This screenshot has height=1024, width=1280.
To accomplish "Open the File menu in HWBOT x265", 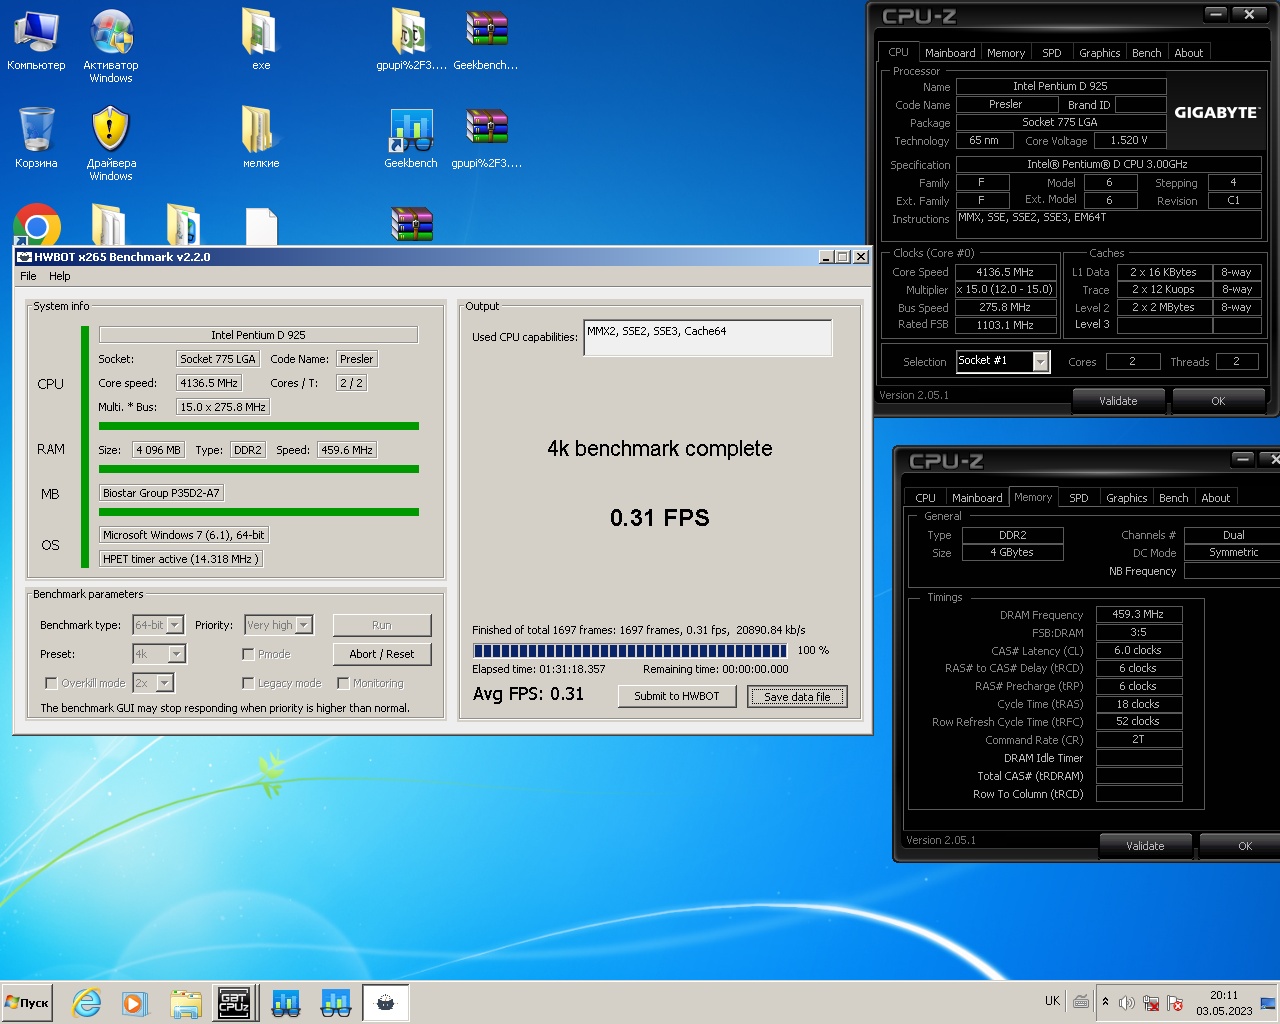I will click(28, 276).
